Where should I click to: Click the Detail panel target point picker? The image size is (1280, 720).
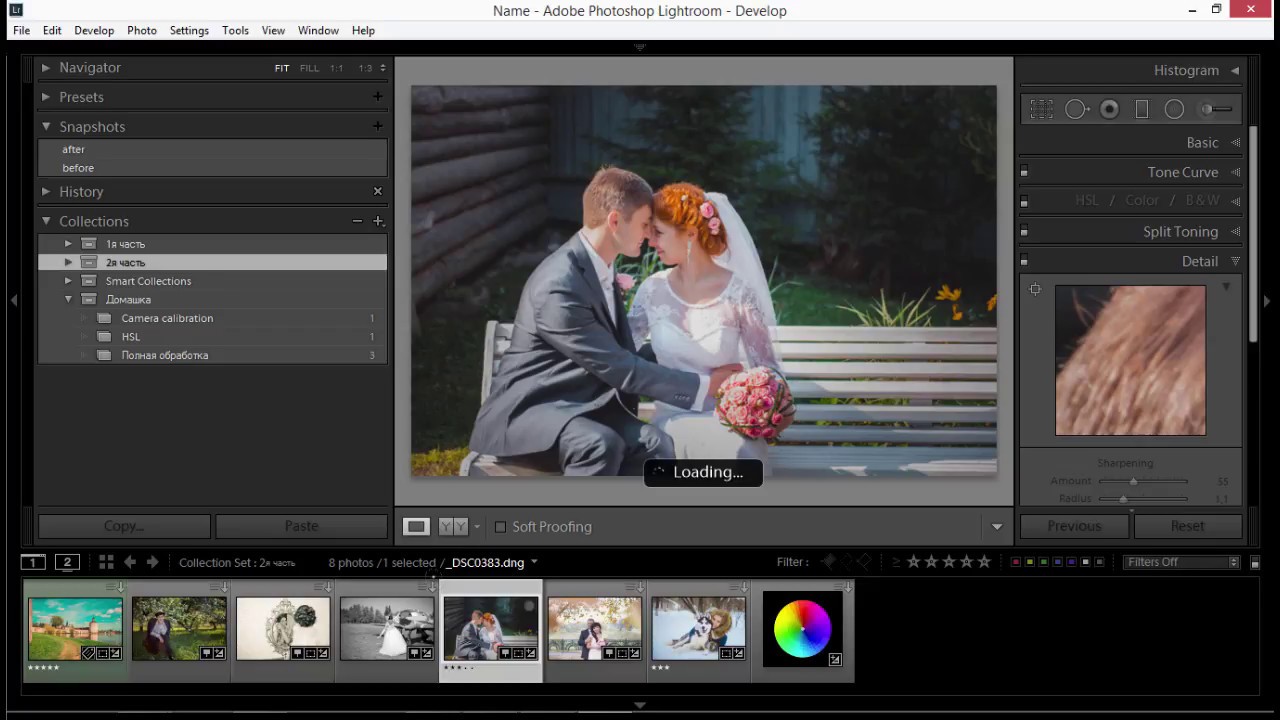pyautogui.click(x=1035, y=290)
